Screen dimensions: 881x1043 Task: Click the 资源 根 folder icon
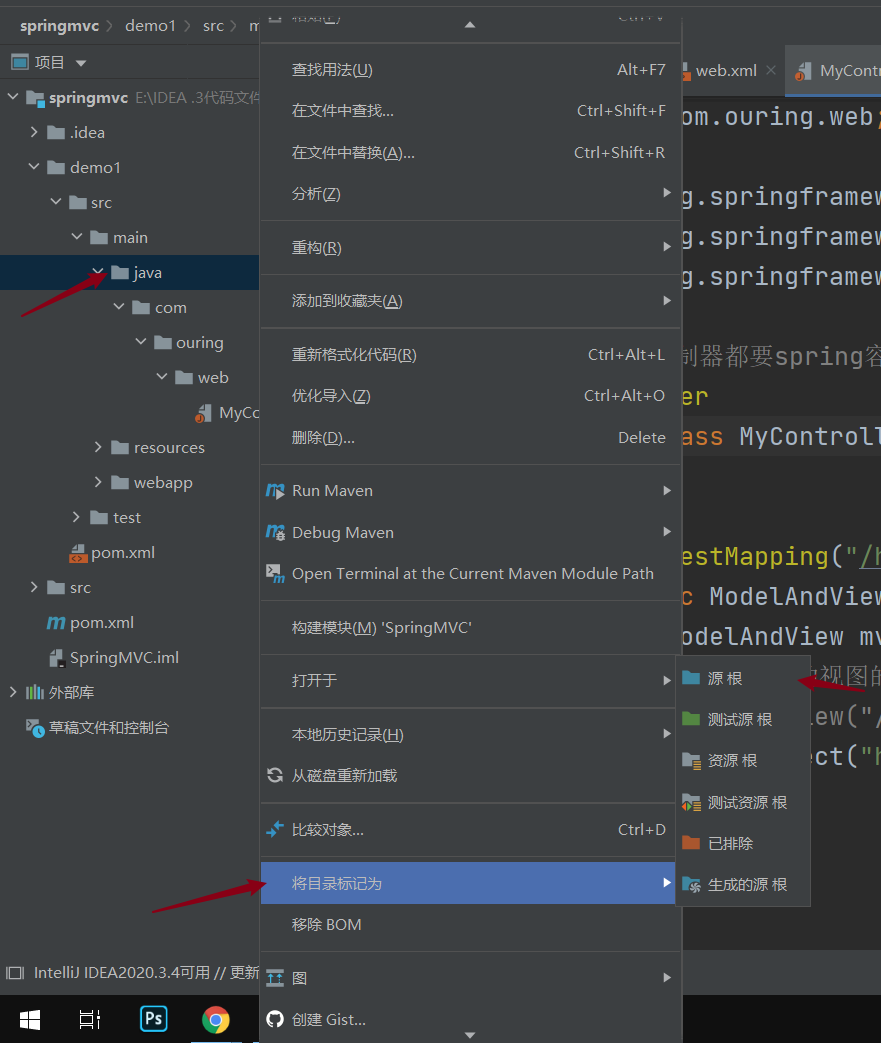tap(691, 760)
